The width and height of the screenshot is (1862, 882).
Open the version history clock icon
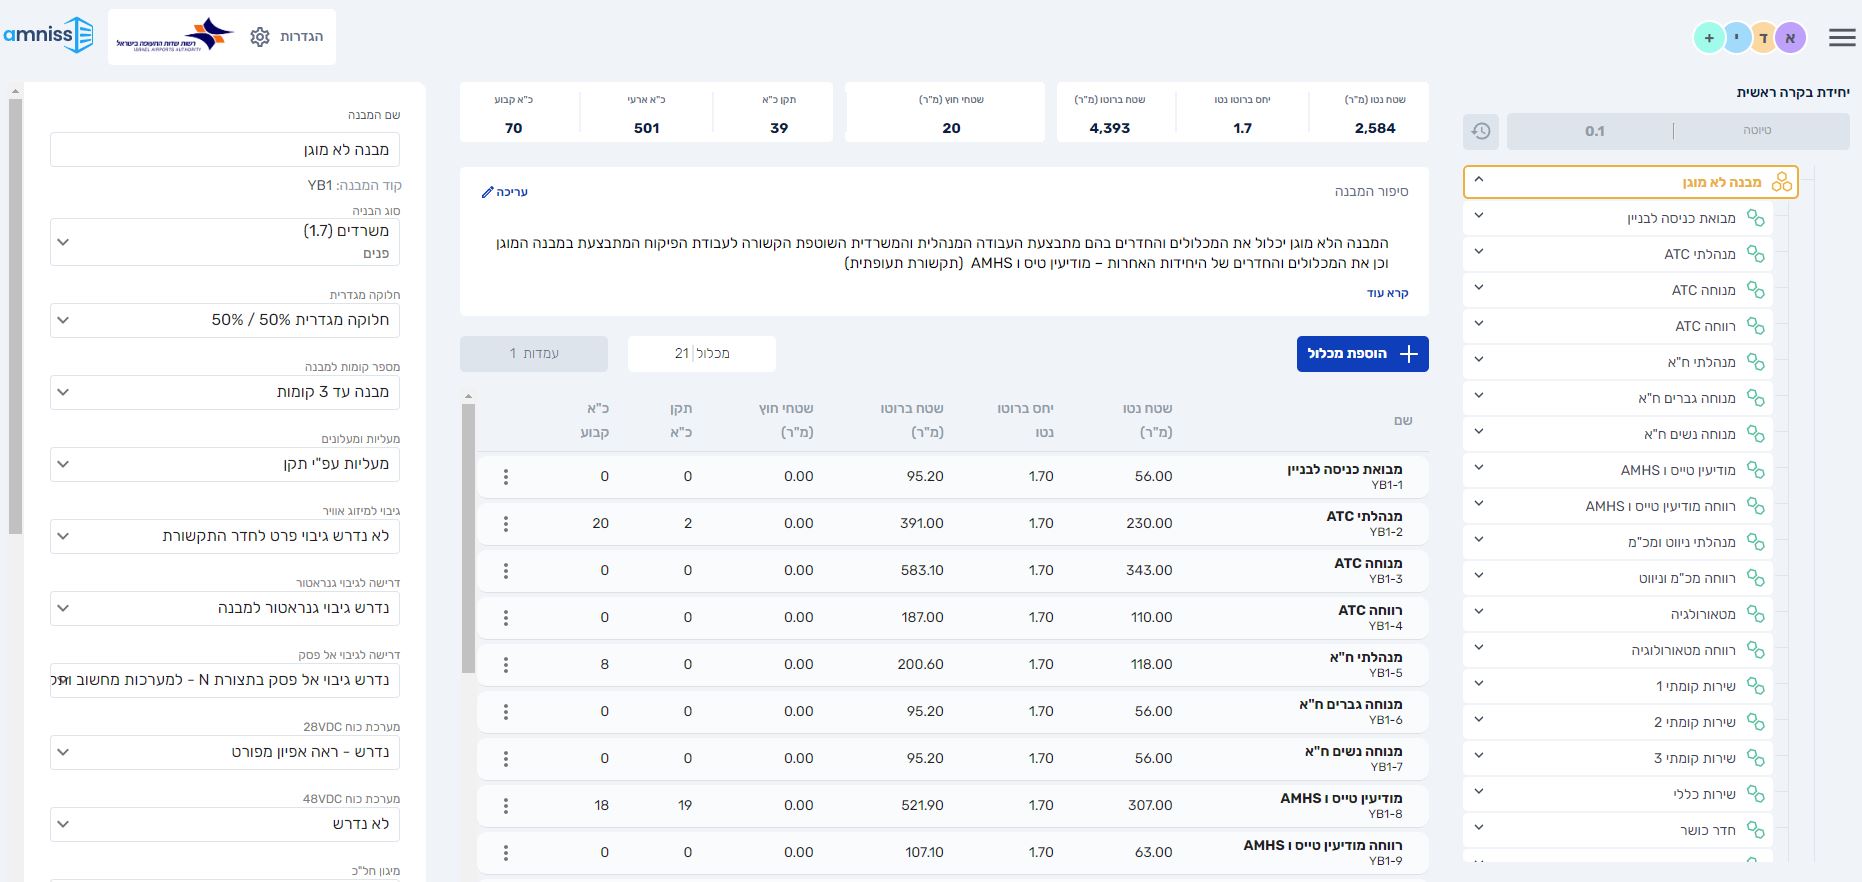pos(1481,131)
